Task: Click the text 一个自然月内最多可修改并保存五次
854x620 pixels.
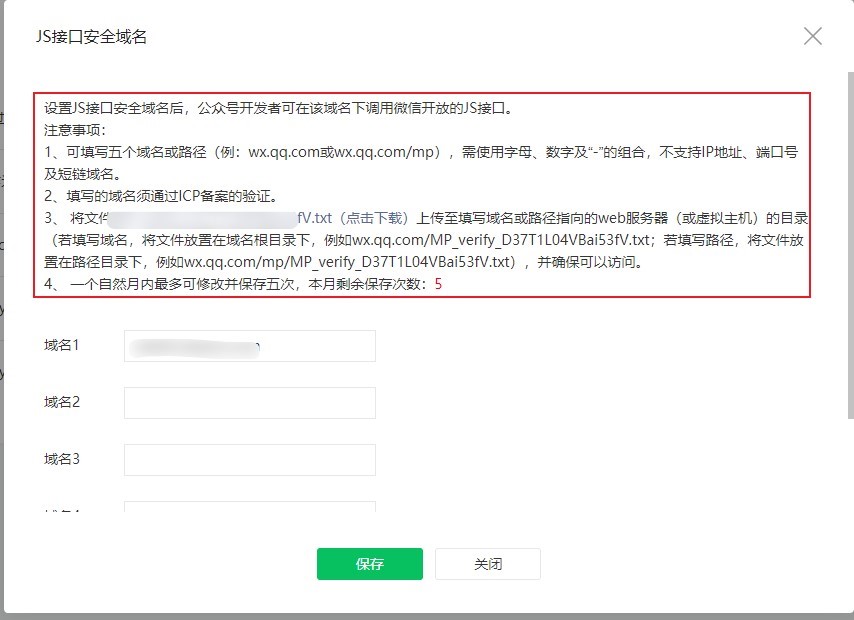Action: pos(182,284)
